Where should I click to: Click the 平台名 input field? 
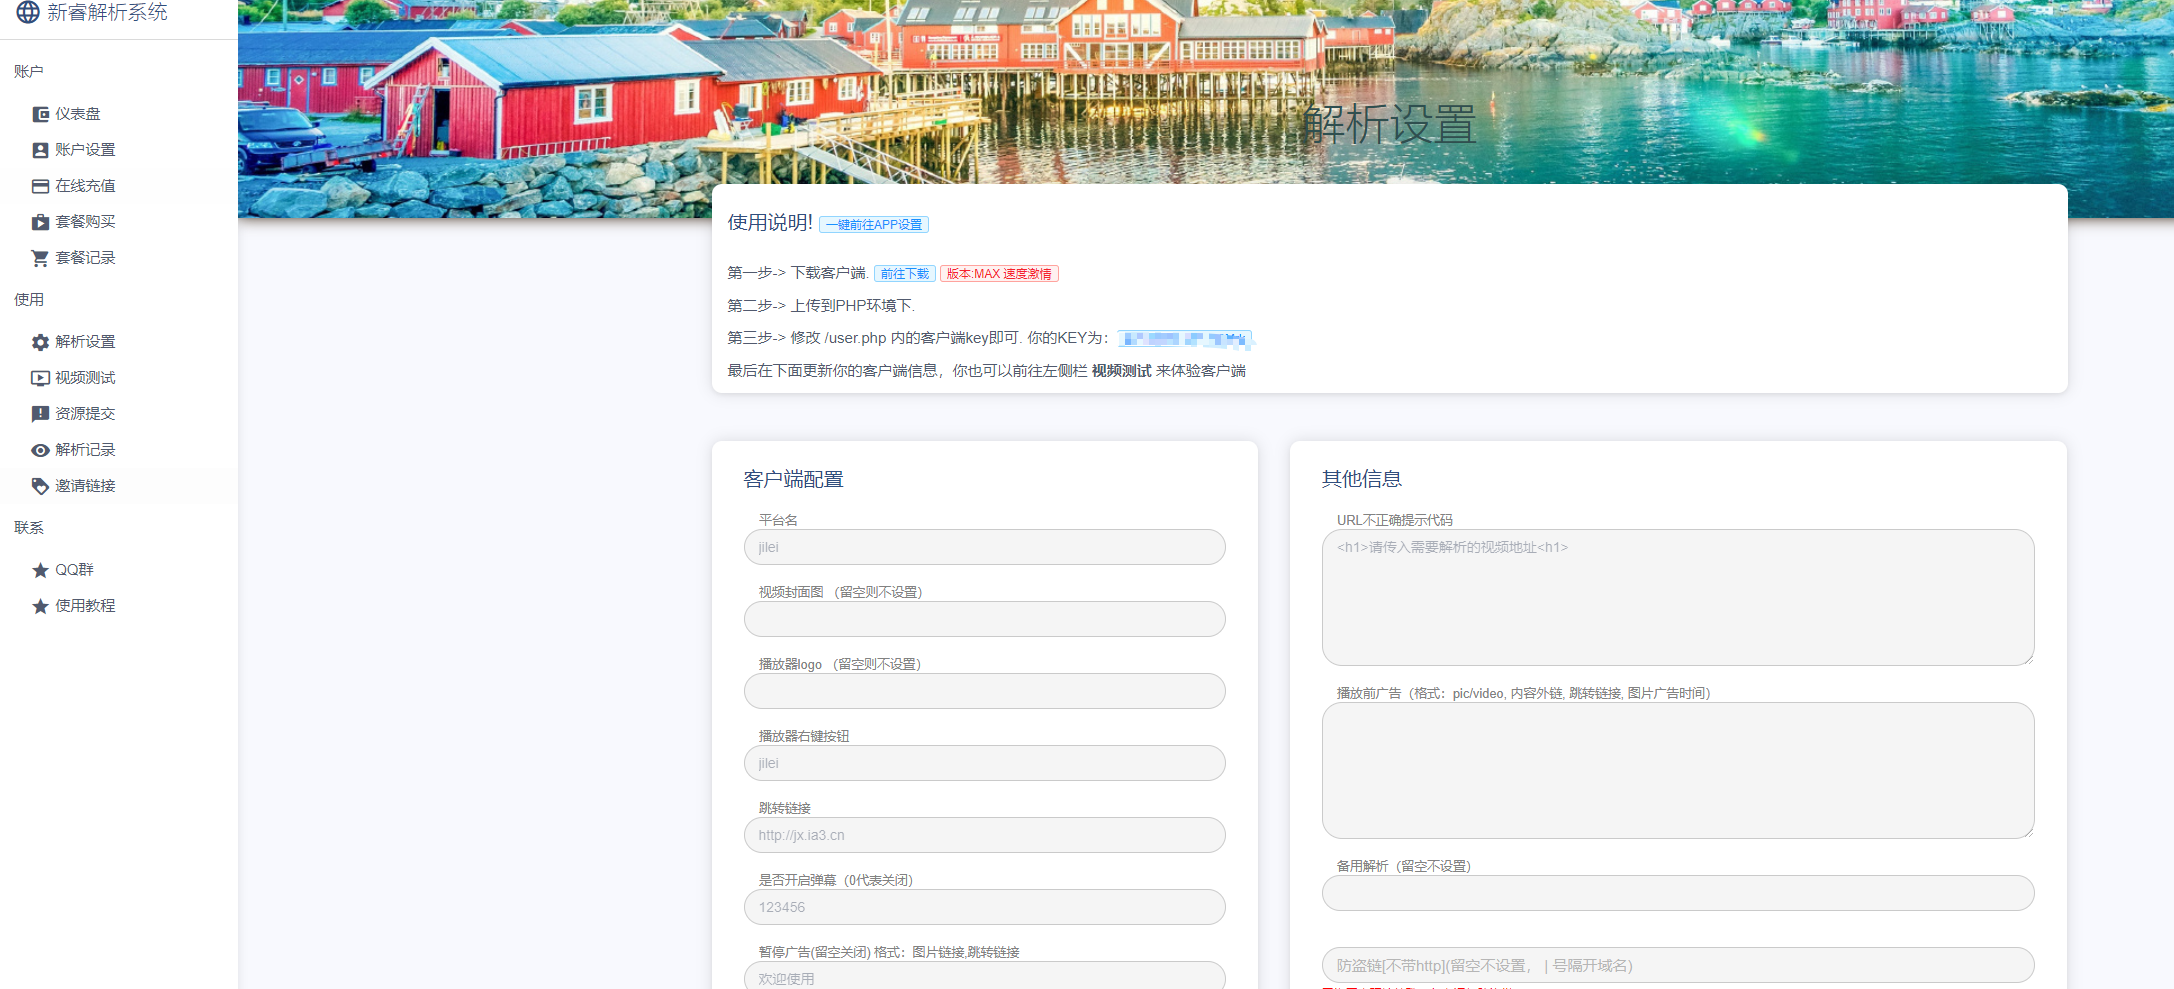[x=984, y=547]
